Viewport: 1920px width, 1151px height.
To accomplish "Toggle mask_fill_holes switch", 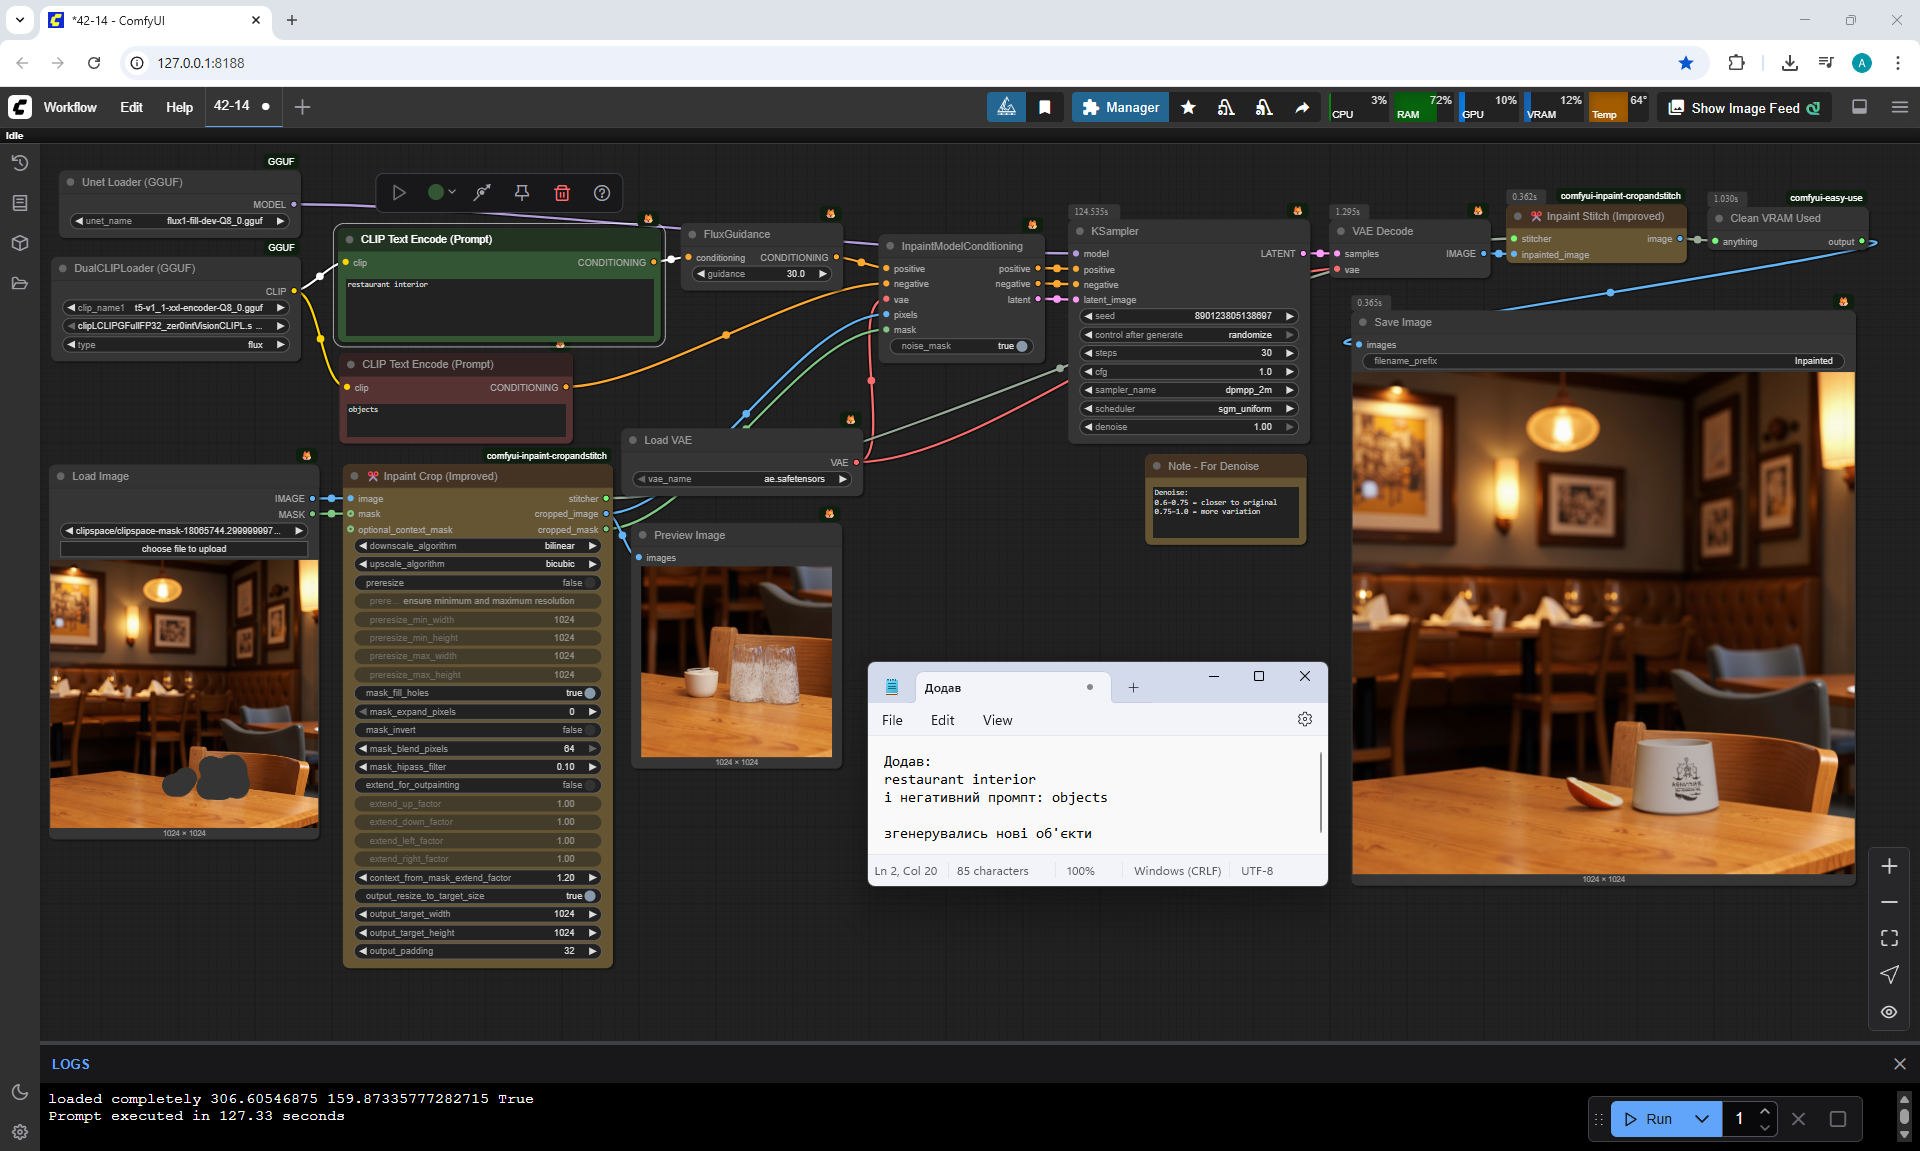I will [x=588, y=693].
